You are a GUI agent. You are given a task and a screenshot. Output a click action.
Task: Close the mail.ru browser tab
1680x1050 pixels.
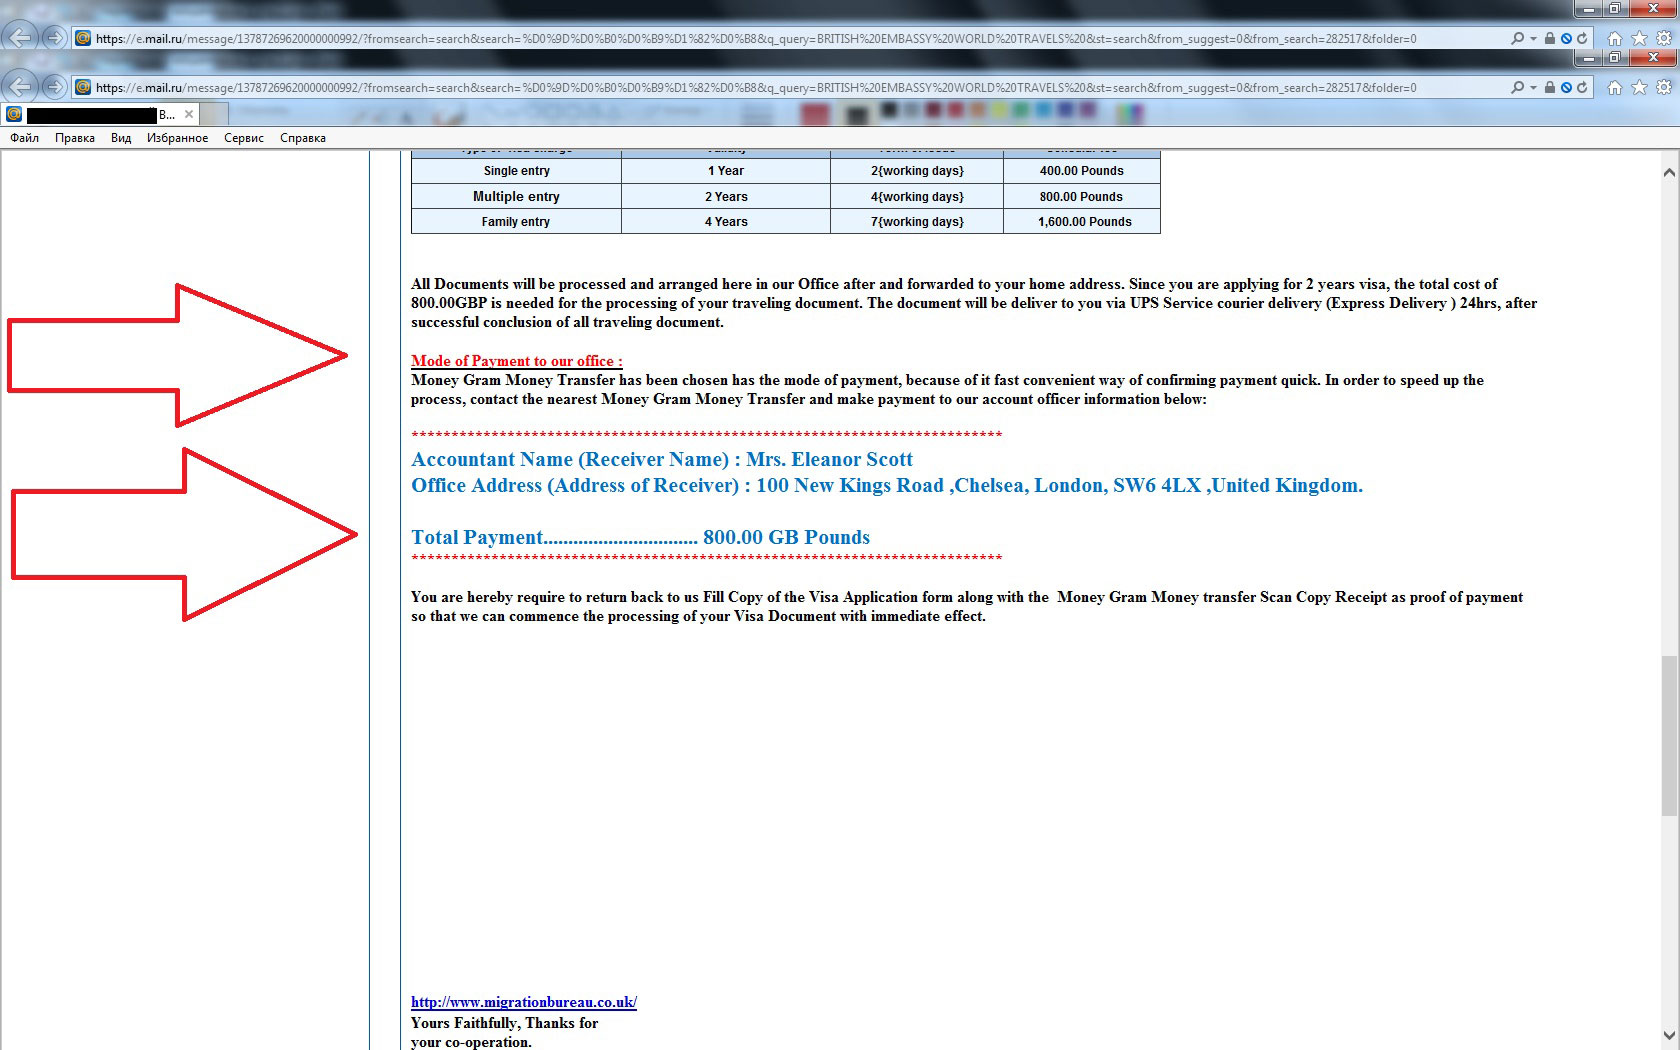[x=189, y=114]
